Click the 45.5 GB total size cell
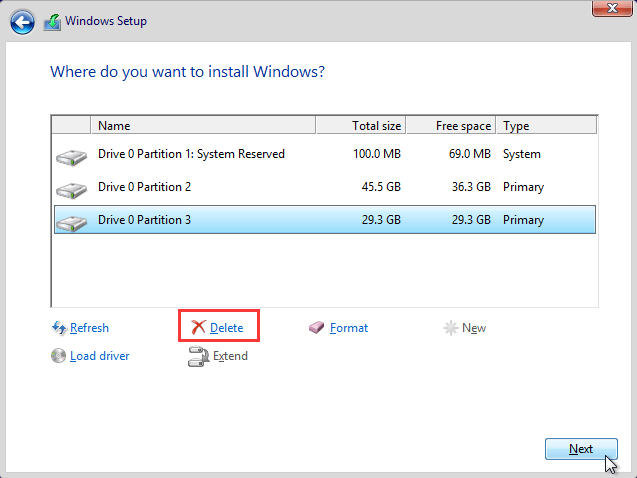637x478 pixels. (381, 187)
